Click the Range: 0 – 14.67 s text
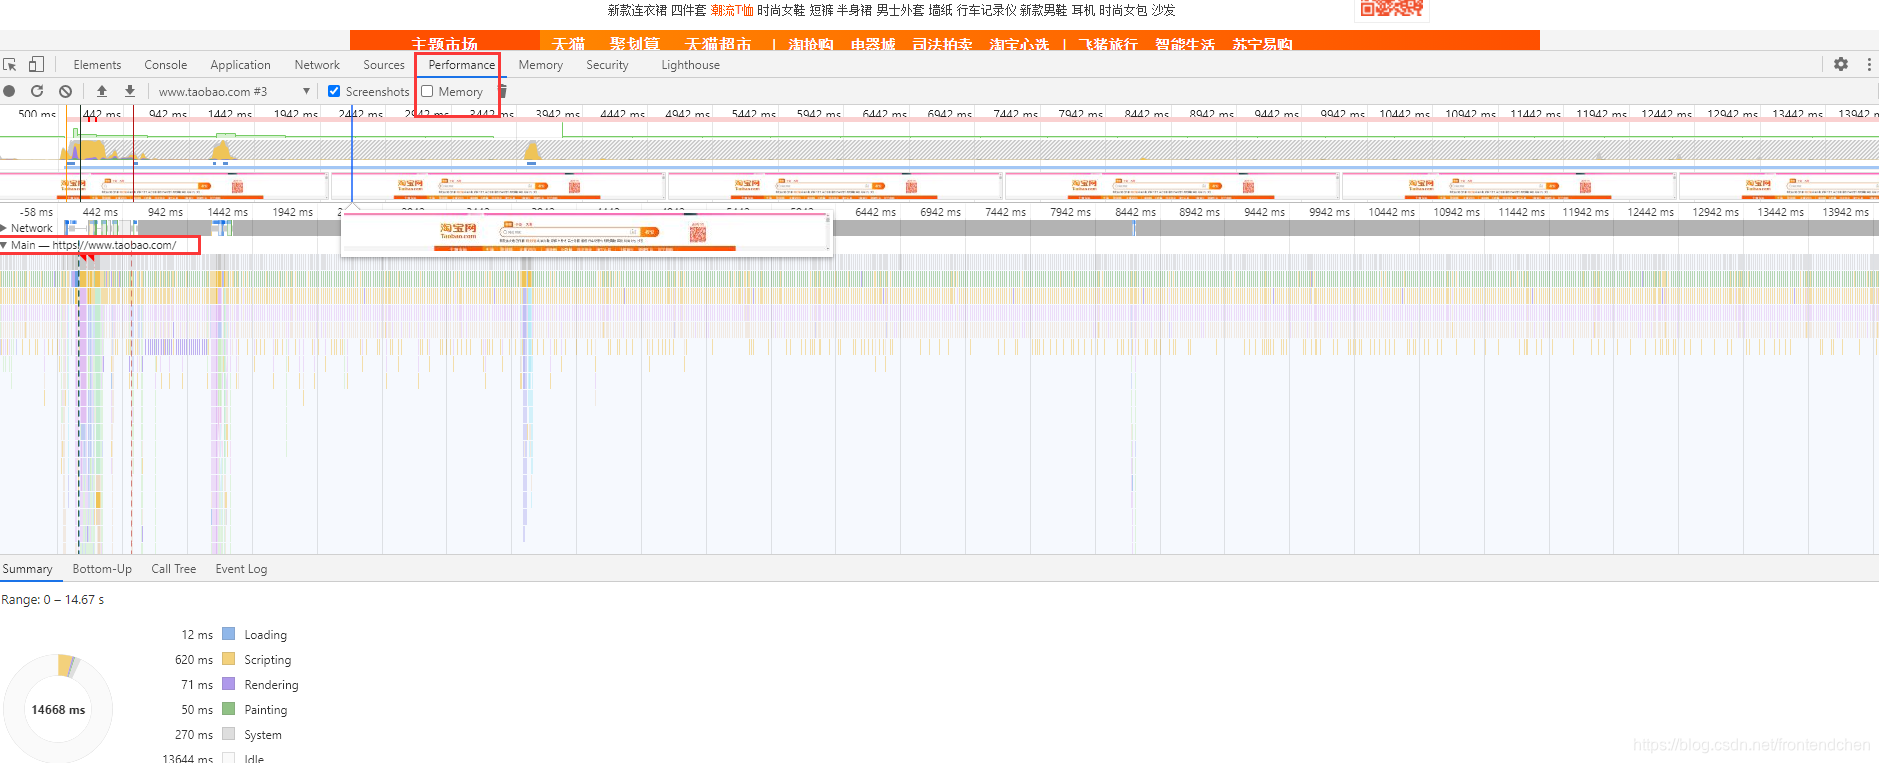 click(x=53, y=600)
